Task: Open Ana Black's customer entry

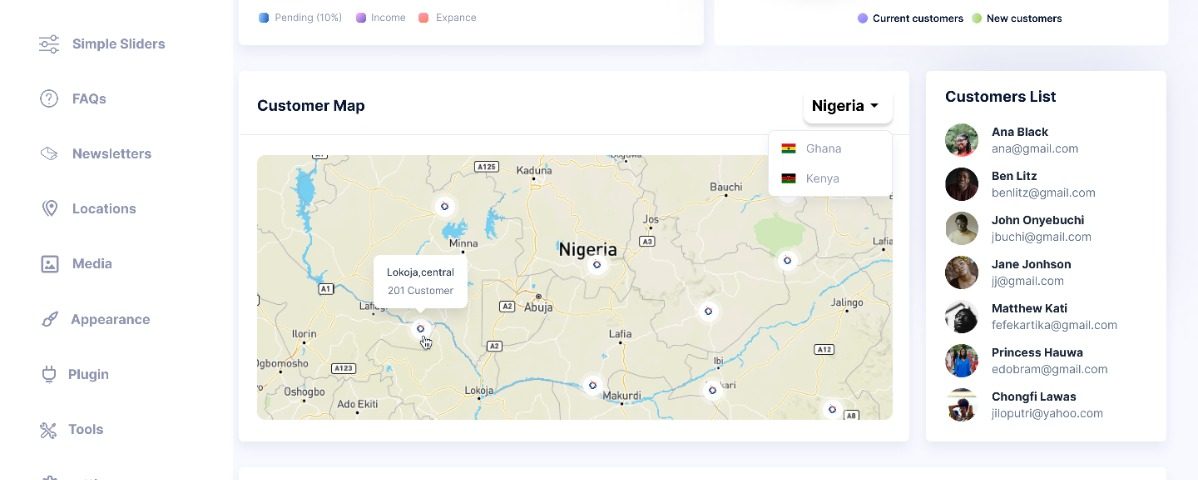Action: pos(1019,132)
